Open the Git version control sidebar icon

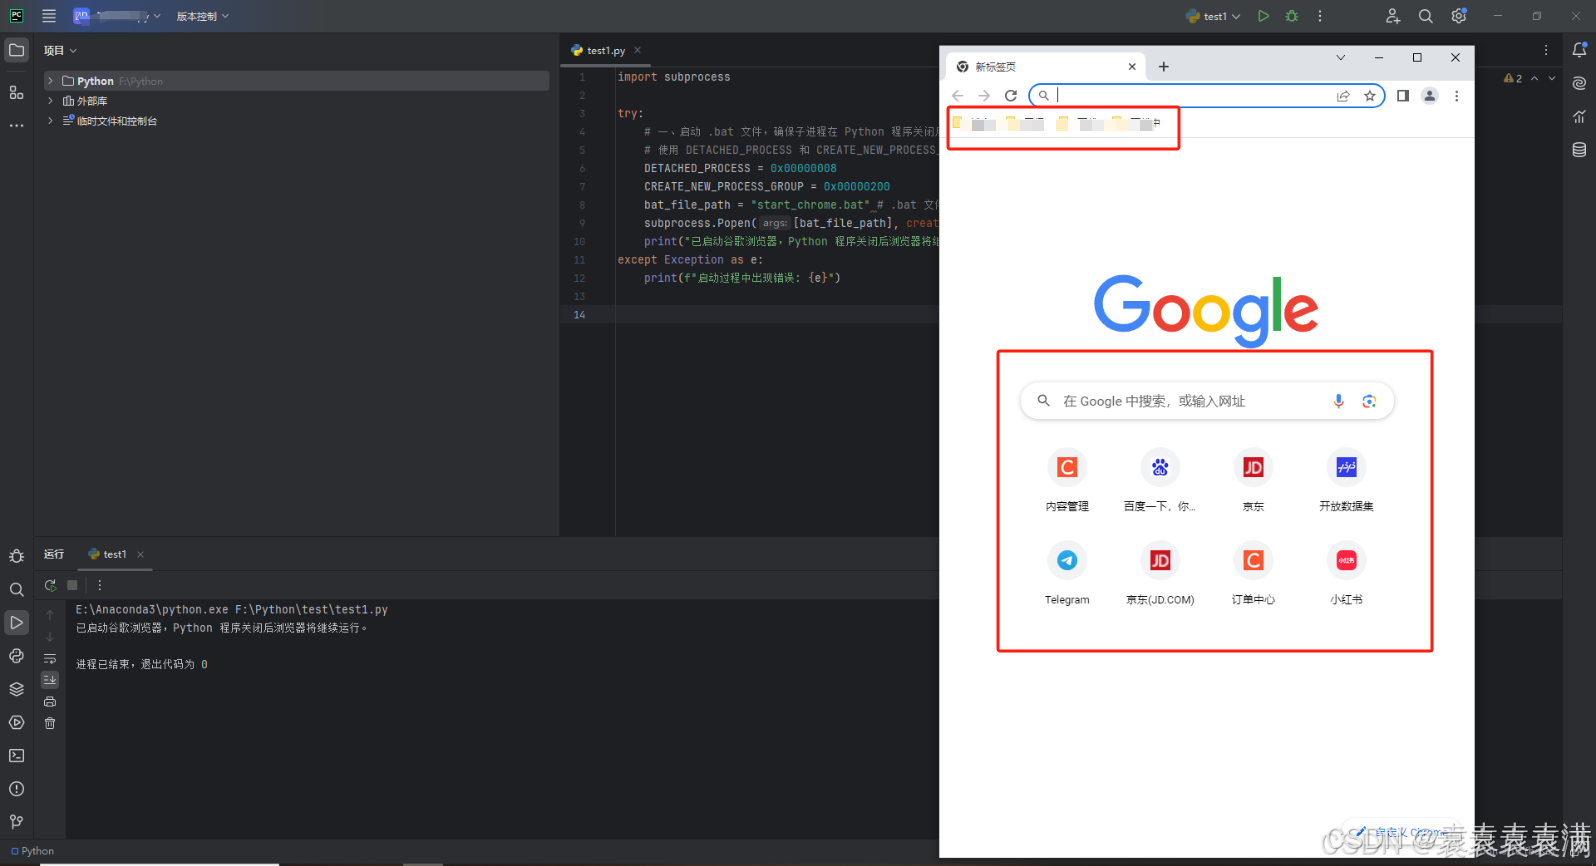(x=17, y=822)
